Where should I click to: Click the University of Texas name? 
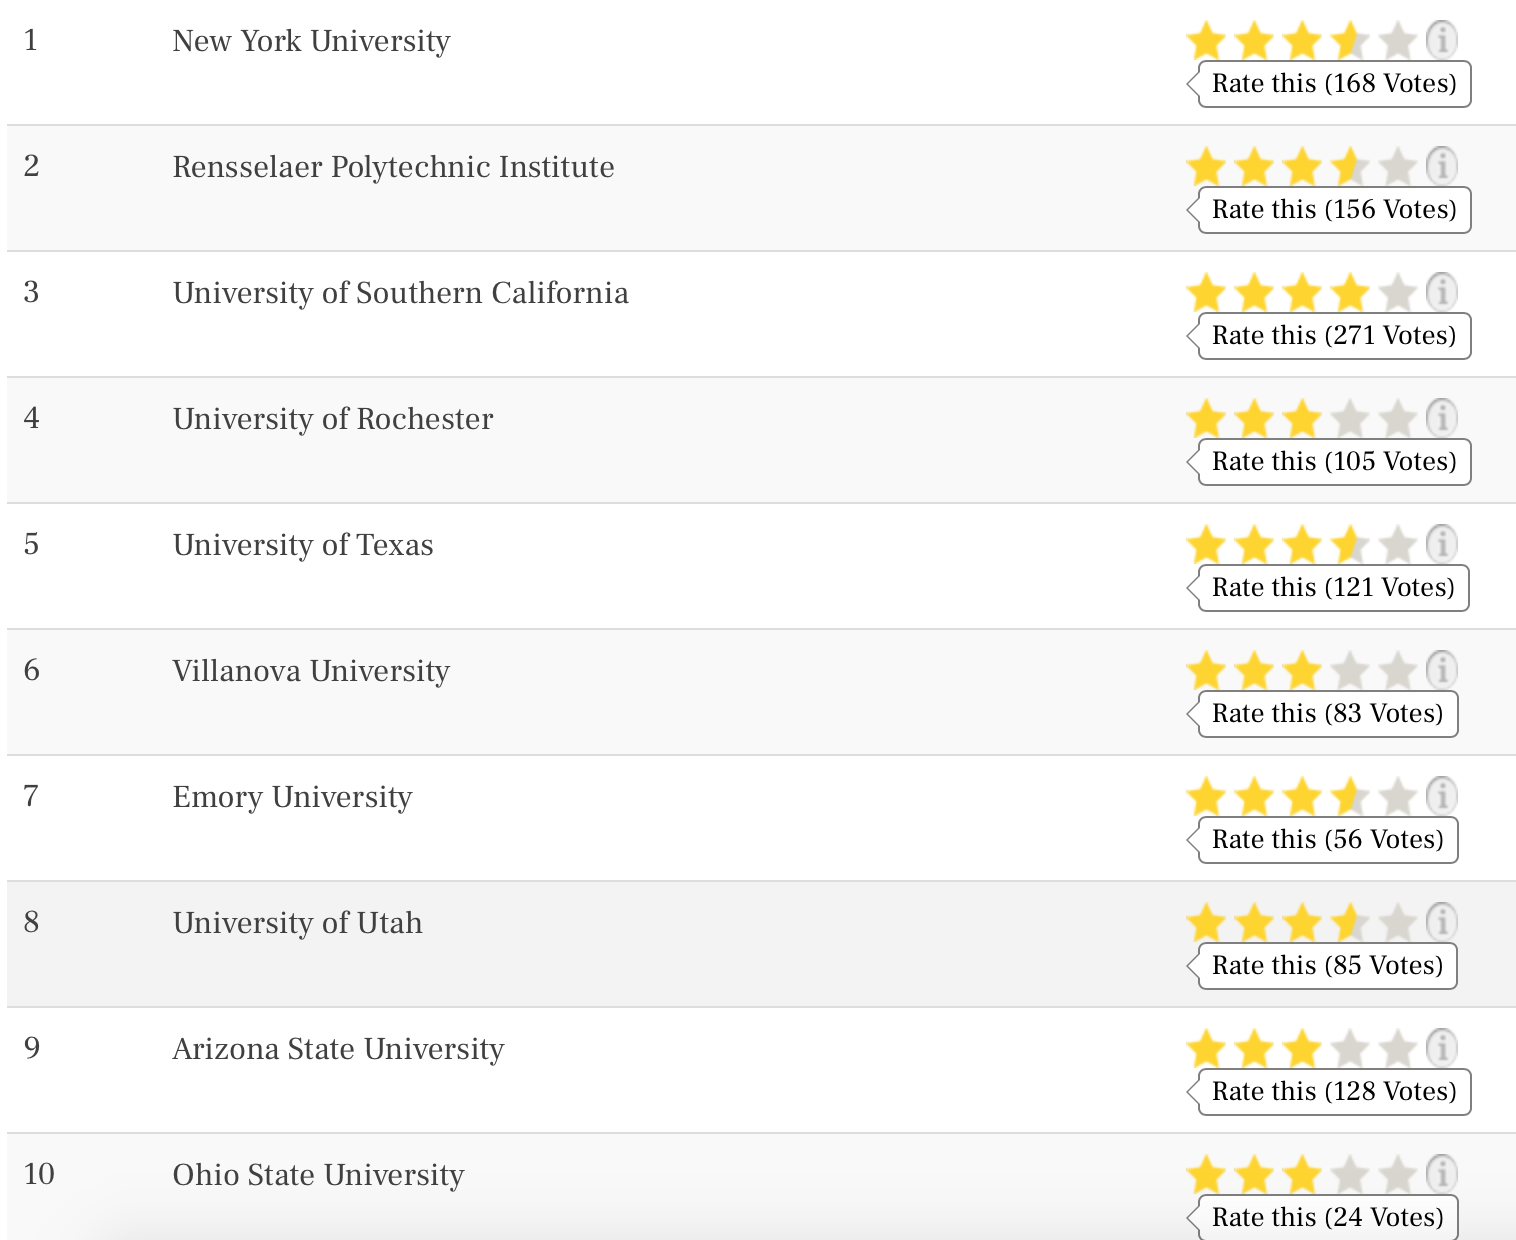[x=303, y=545]
